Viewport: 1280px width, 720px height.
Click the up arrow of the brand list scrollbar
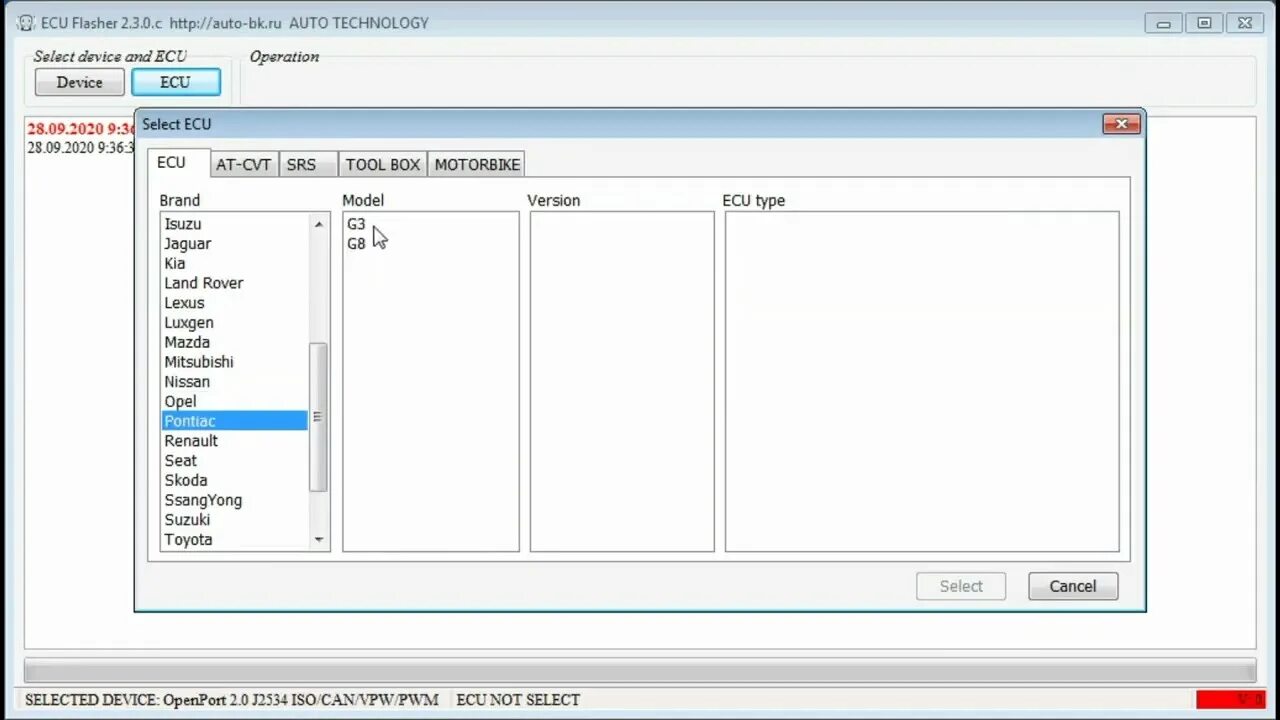(x=318, y=224)
